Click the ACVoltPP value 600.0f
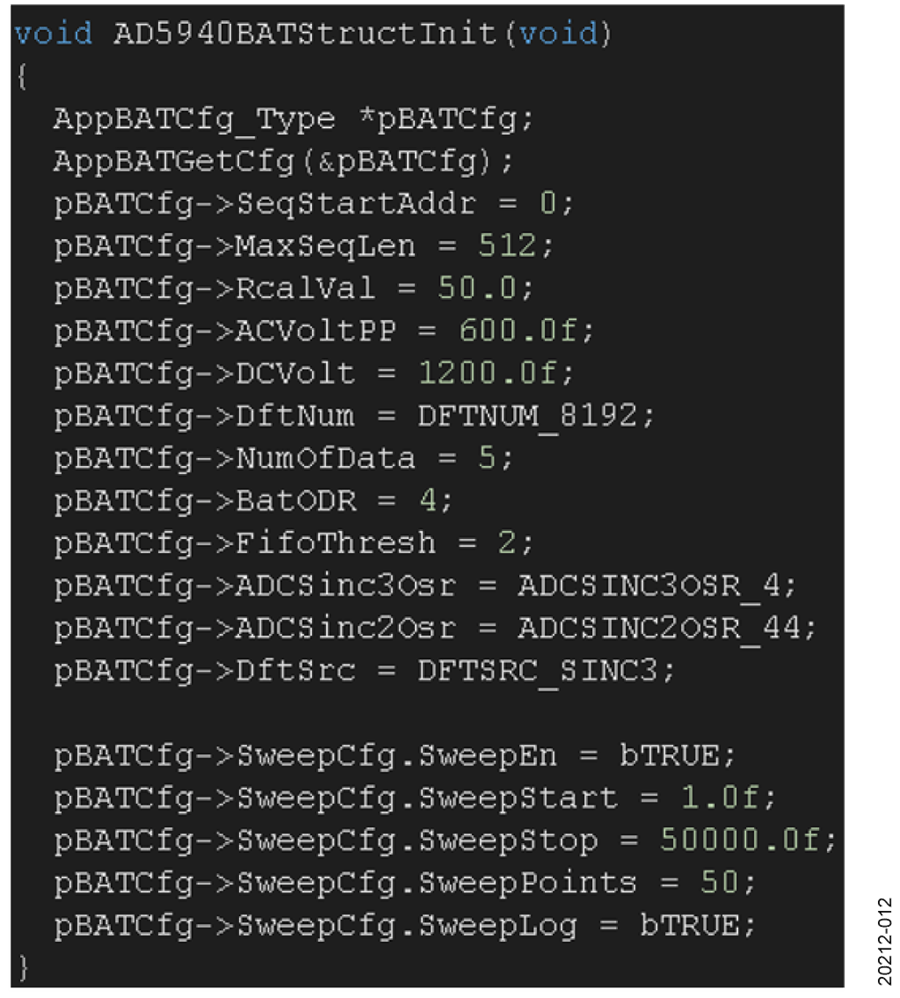 click(x=518, y=331)
